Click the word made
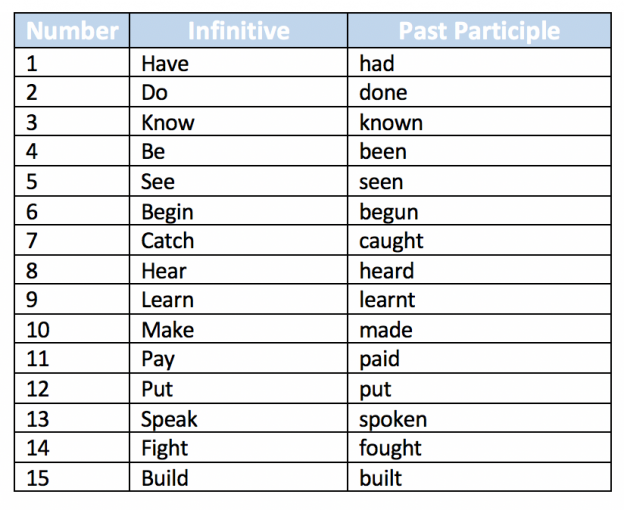 click(x=386, y=330)
